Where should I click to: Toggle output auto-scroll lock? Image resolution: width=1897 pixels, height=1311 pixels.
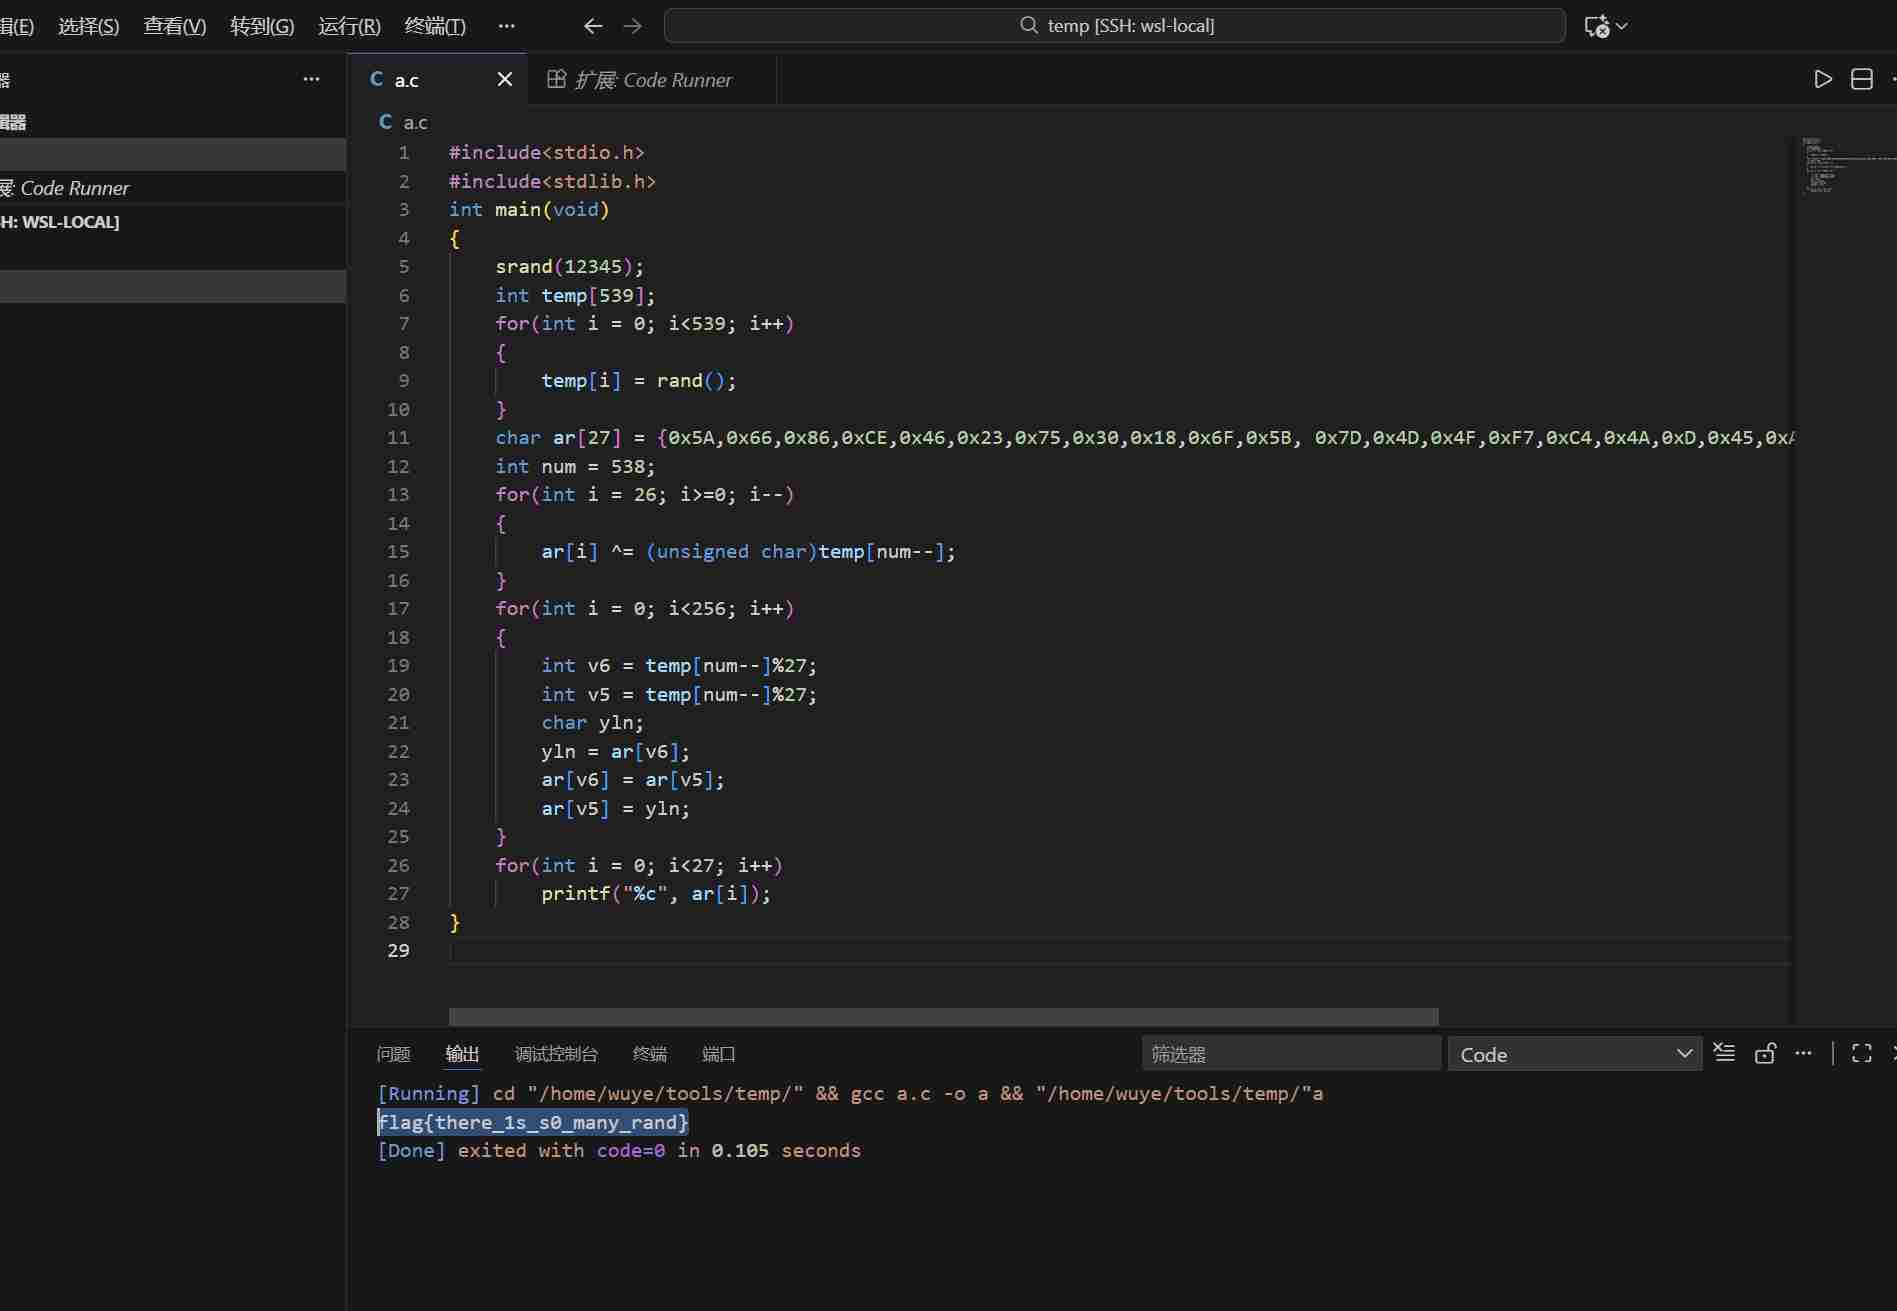tap(1765, 1053)
